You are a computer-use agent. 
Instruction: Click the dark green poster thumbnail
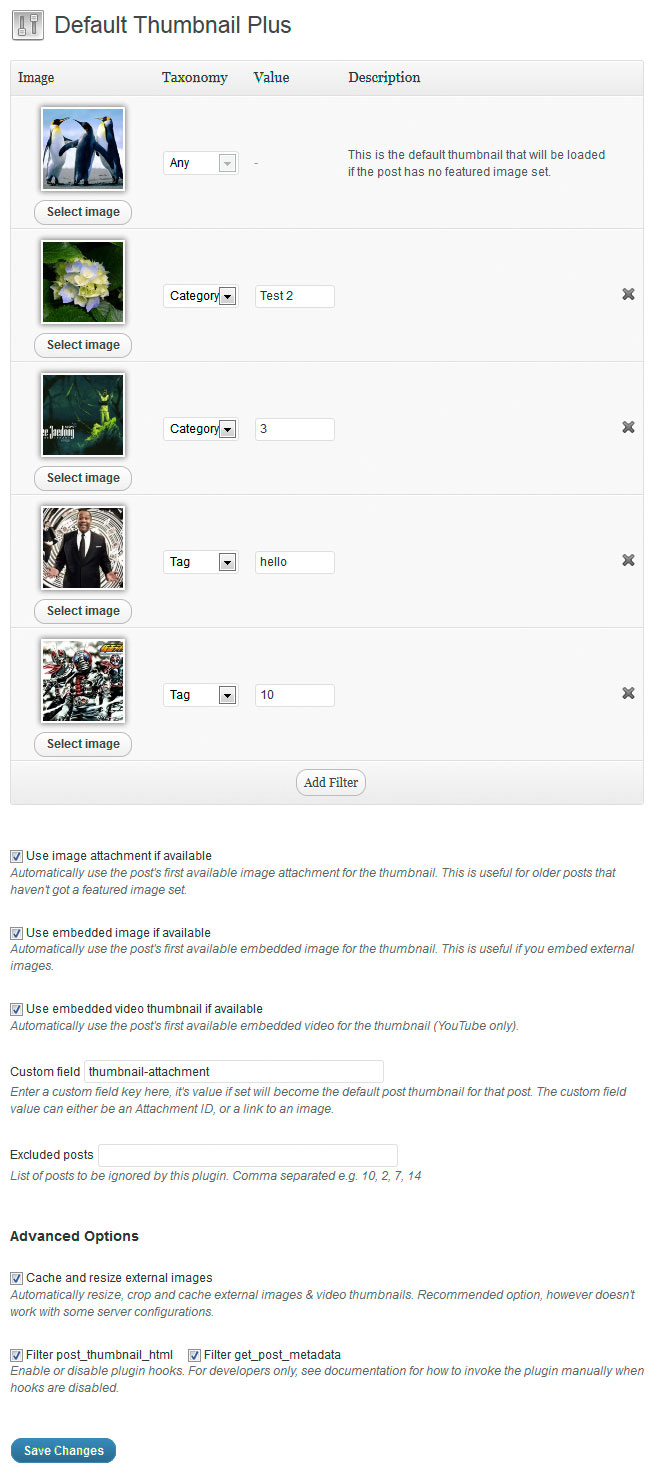[x=83, y=415]
